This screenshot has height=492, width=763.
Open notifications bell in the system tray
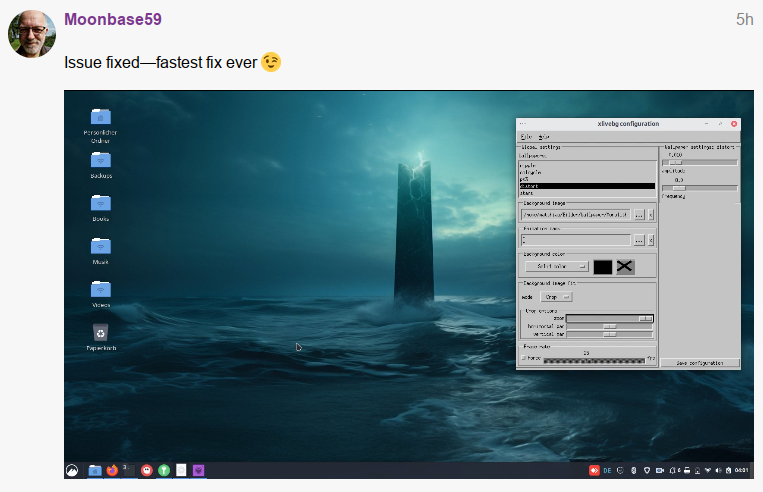point(672,471)
